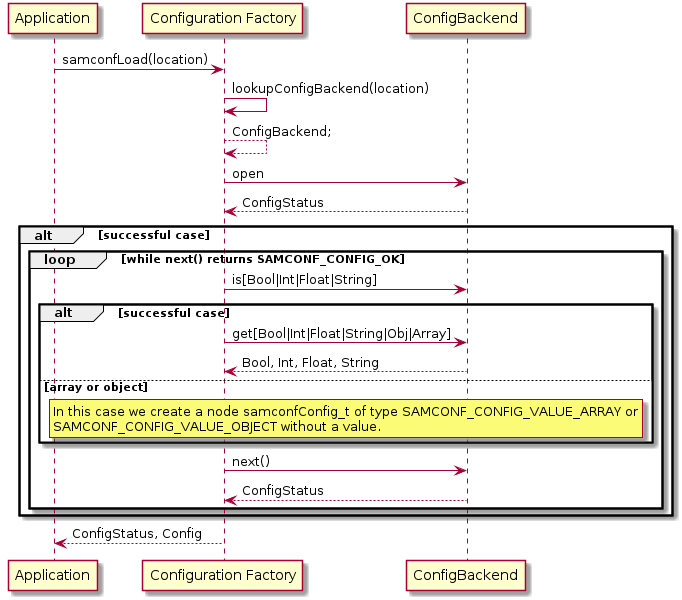Click the outer alt frame tag
The width and height of the screenshot is (682, 600).
(x=51, y=235)
